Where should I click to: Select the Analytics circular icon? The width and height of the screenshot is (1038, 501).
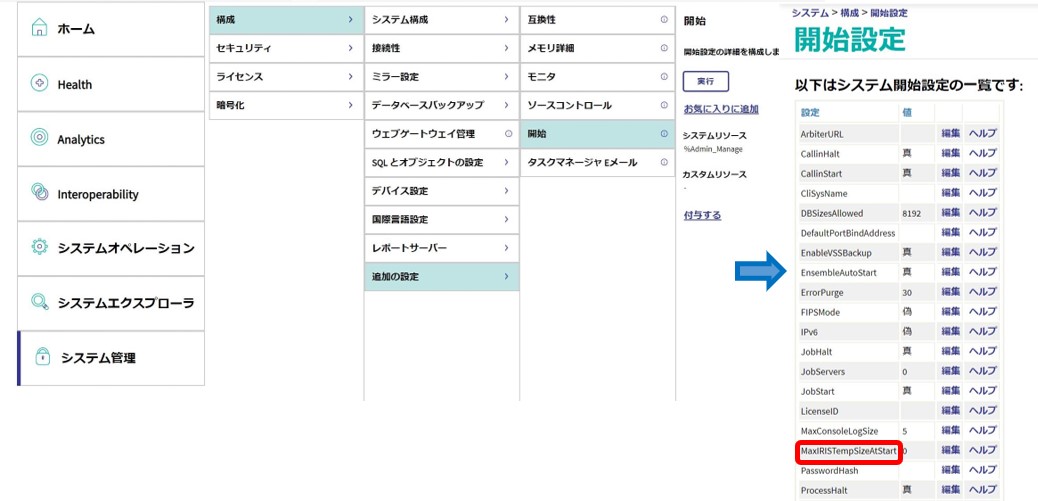tap(40, 139)
